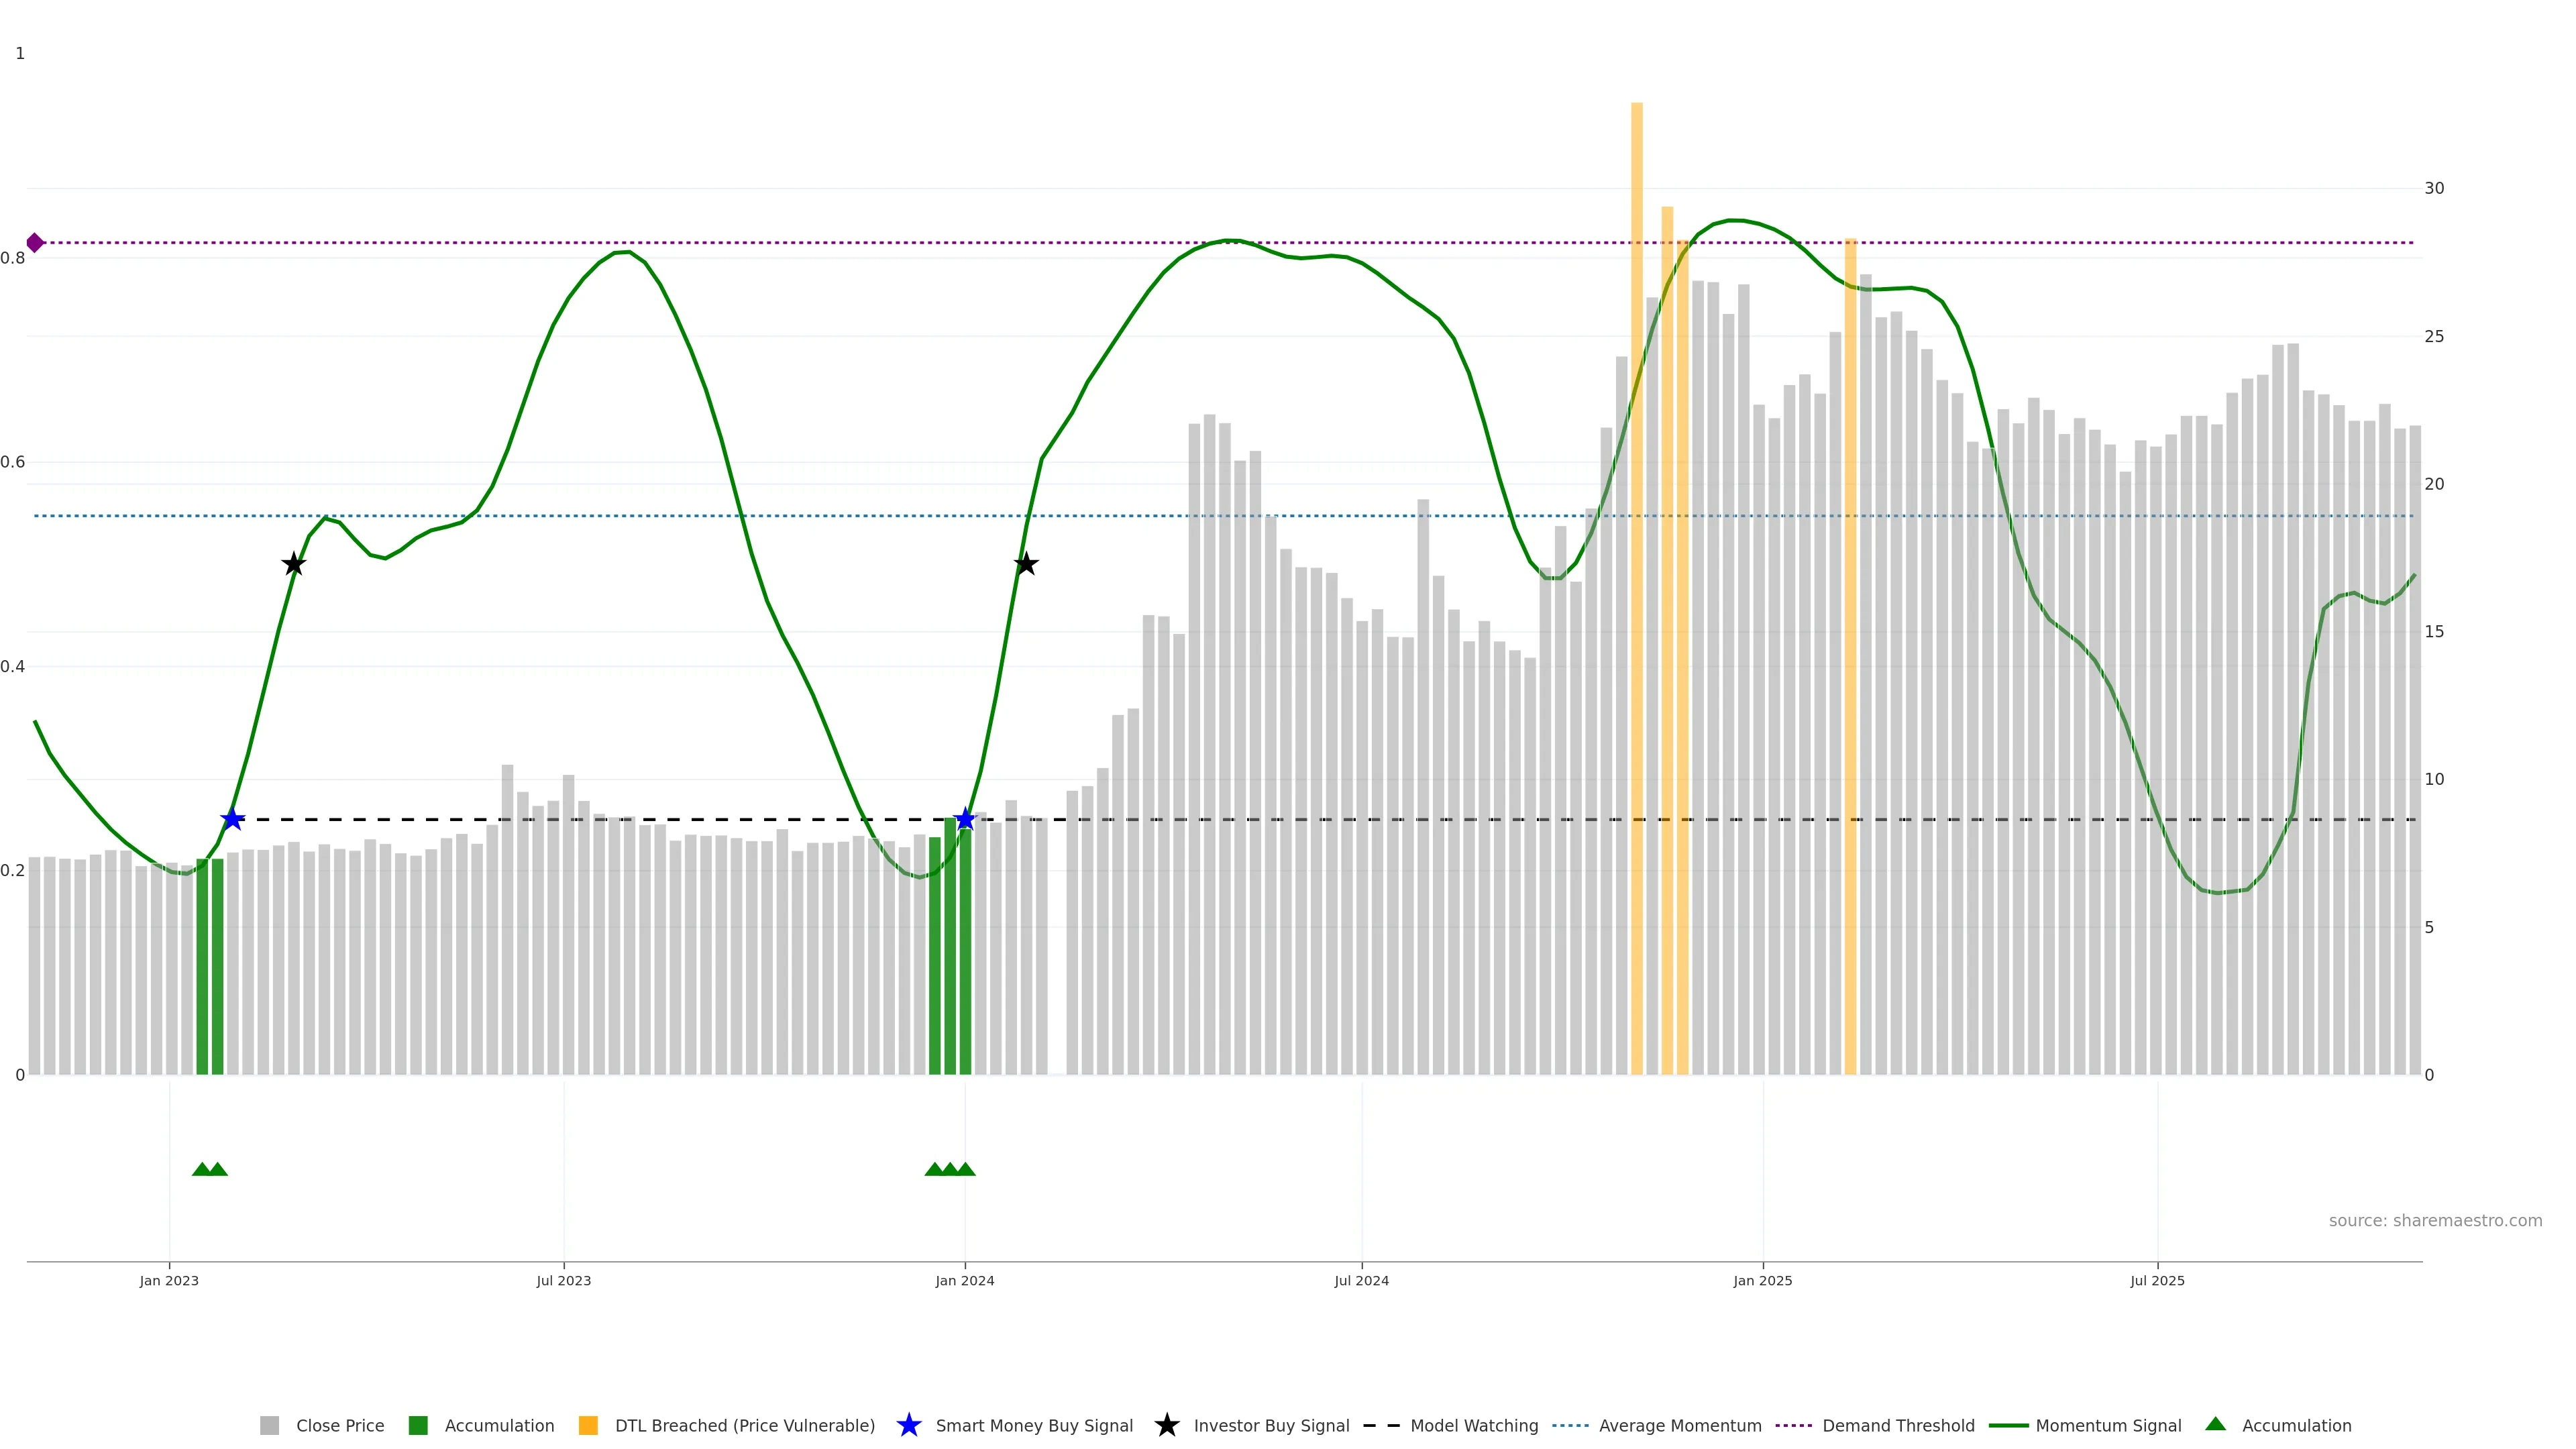
Task: Toggle Average Momentum legend entry
Action: 1679,1426
